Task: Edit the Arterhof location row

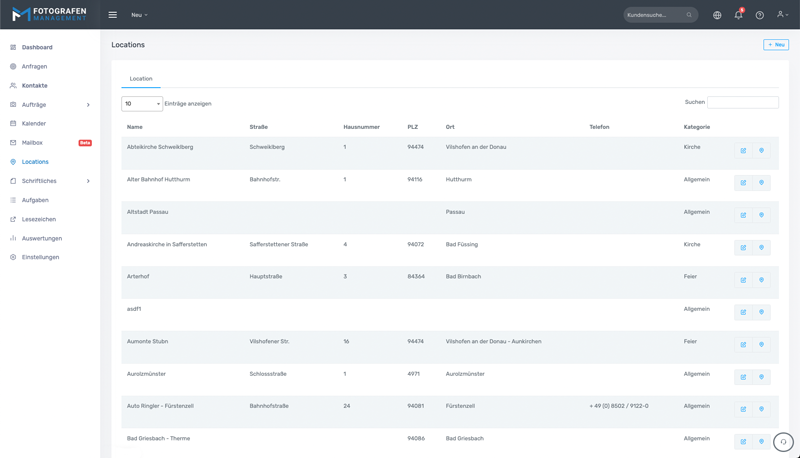Action: click(x=743, y=280)
